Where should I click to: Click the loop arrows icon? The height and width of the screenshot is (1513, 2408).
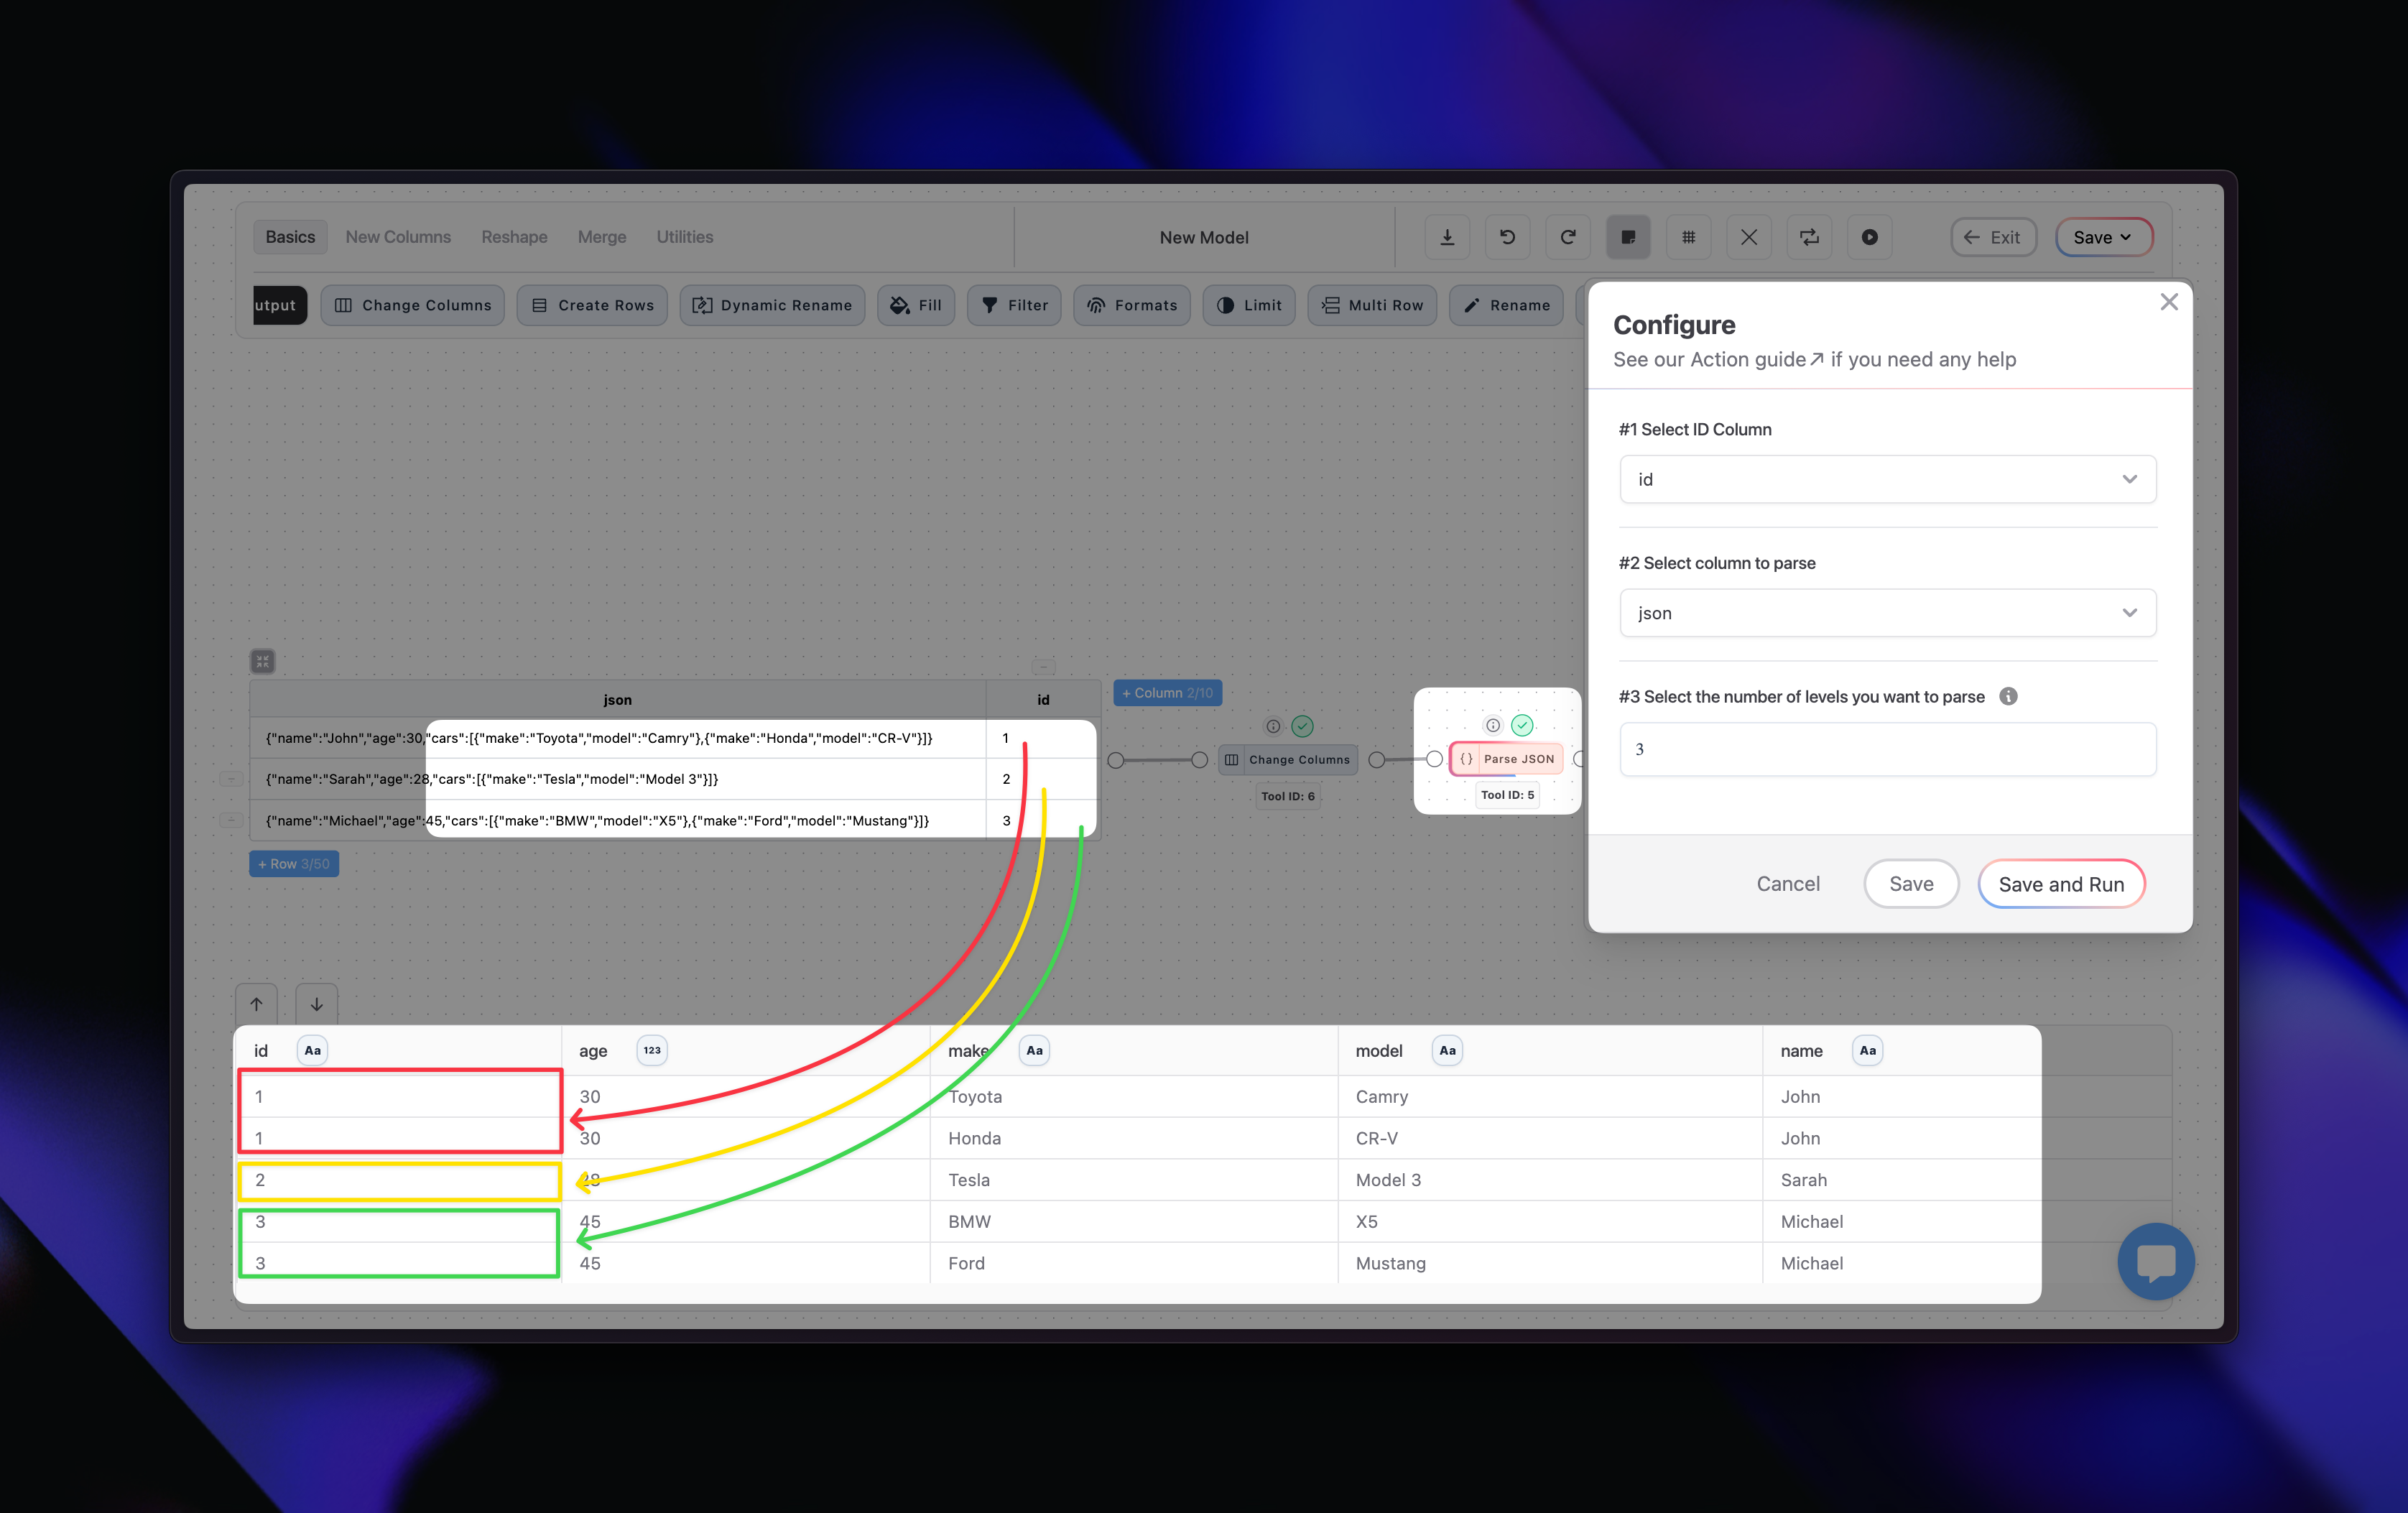pos(1809,237)
